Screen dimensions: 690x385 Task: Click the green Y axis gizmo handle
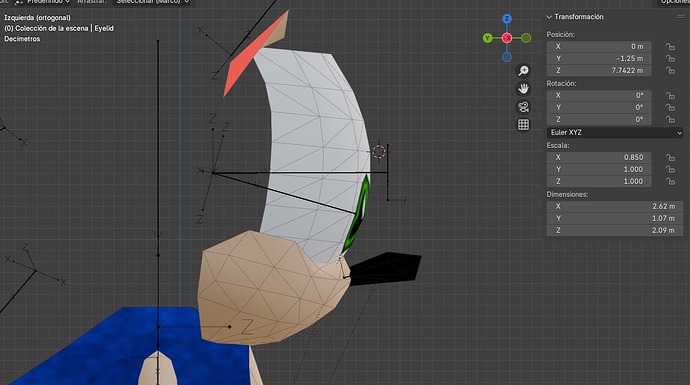pos(488,38)
